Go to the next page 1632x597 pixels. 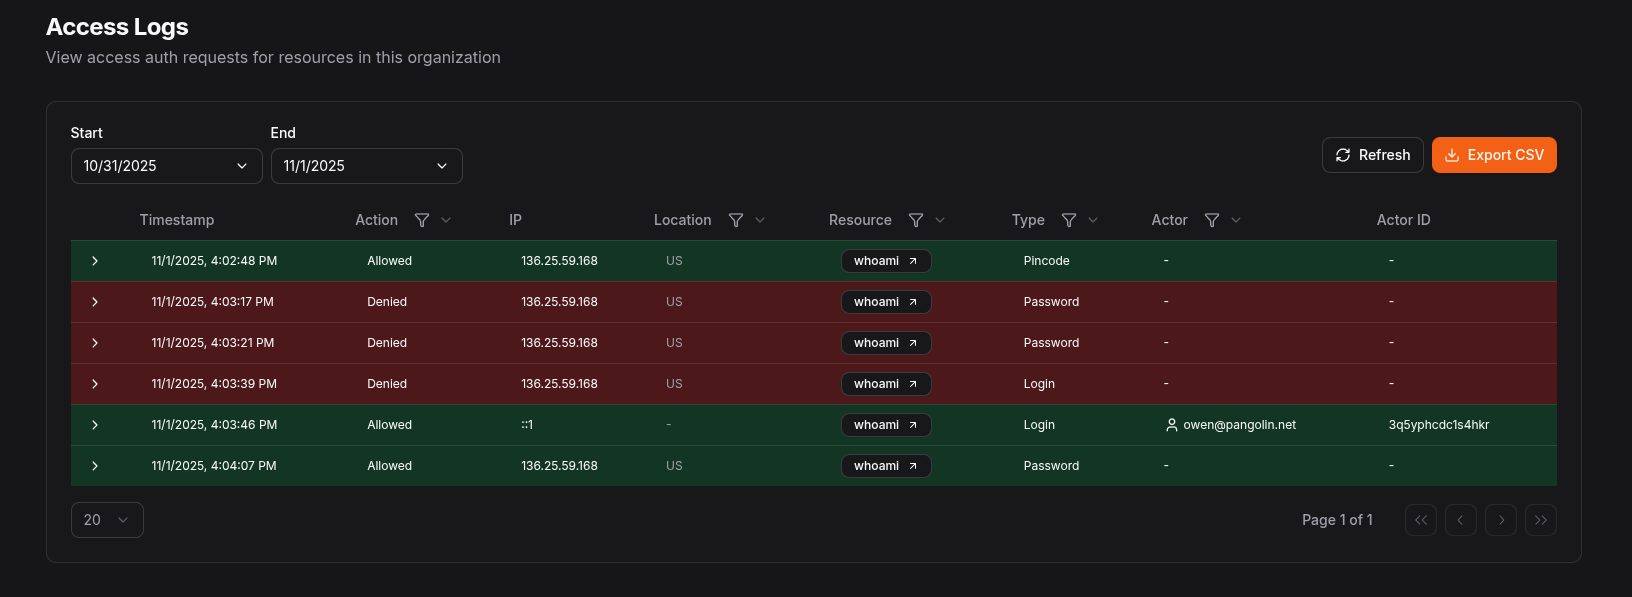pos(1500,520)
